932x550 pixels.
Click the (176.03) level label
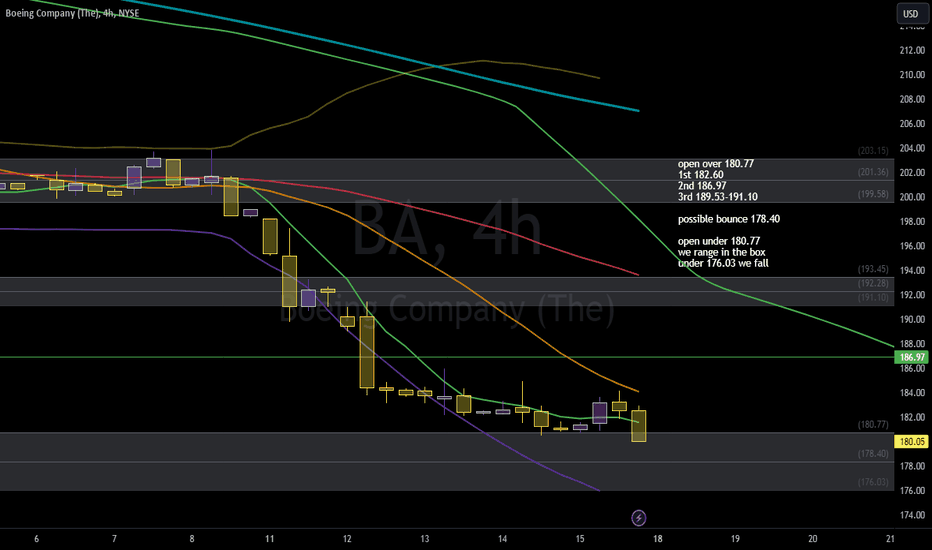(x=873, y=482)
